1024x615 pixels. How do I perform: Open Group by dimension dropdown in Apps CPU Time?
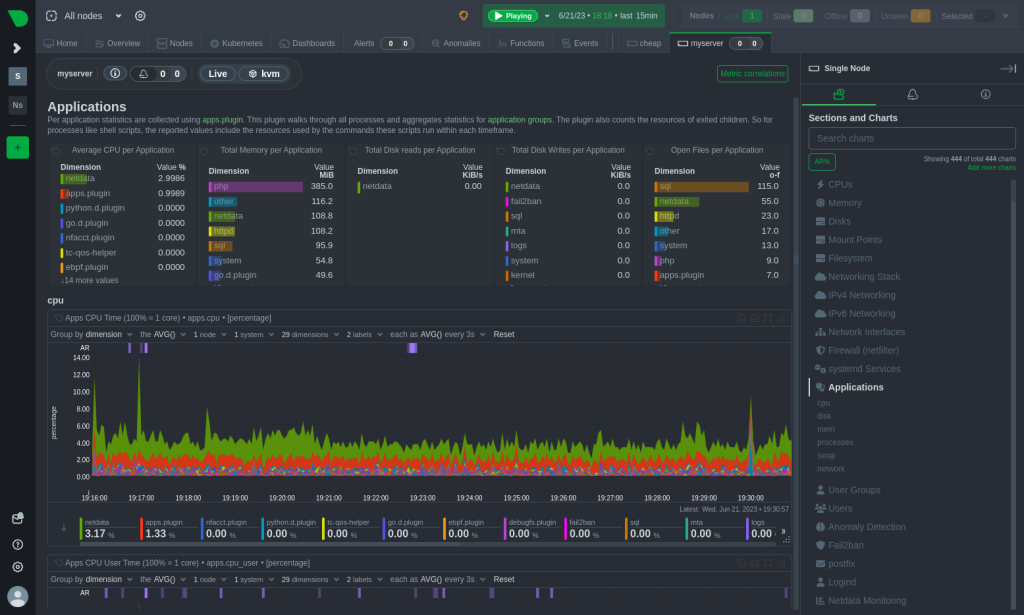point(91,334)
